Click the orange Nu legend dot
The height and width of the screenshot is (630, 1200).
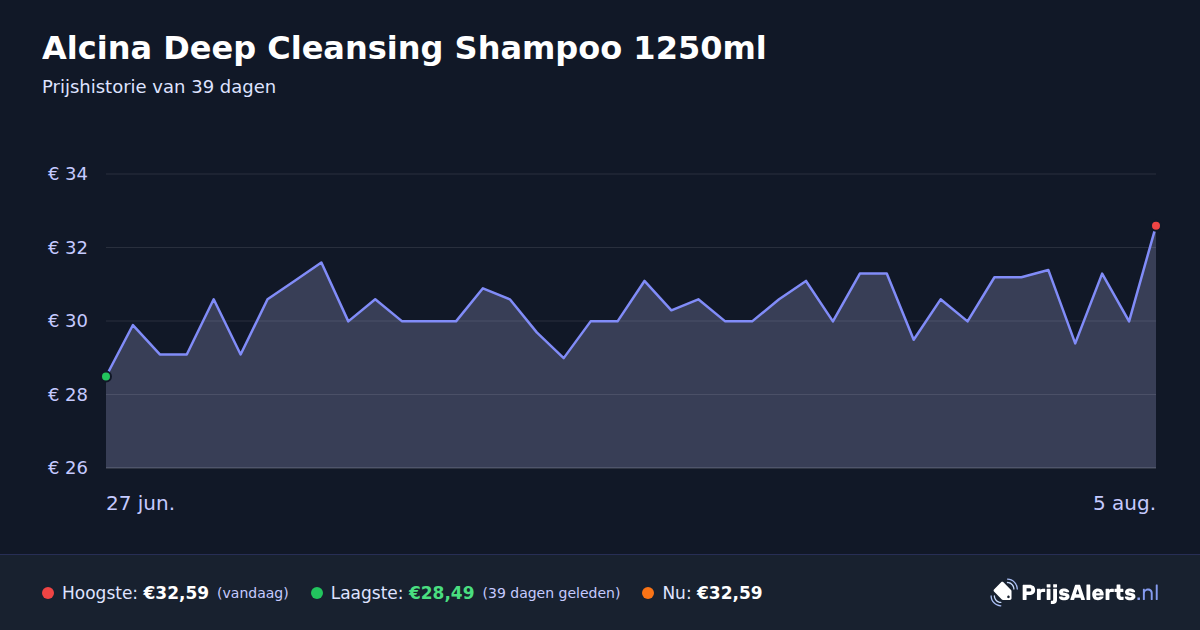pyautogui.click(x=648, y=593)
